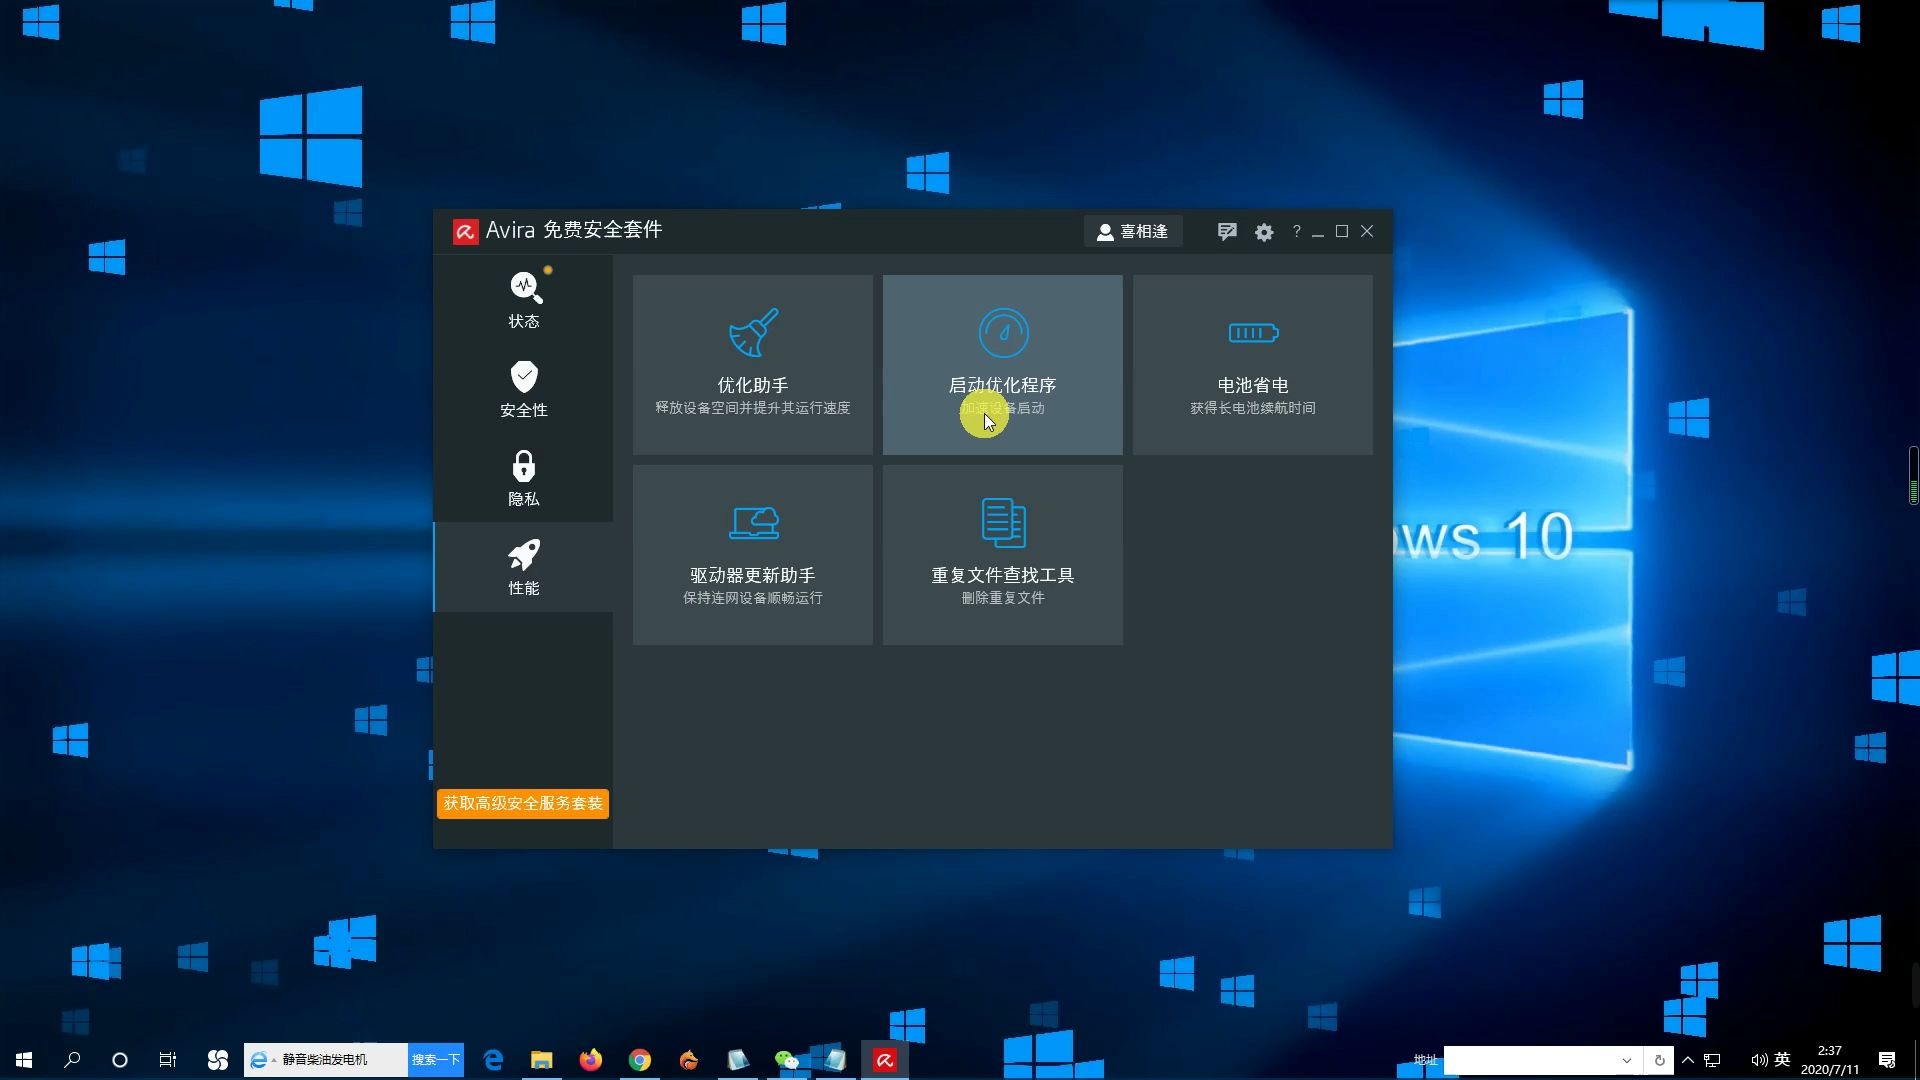Screen dimensions: 1920x1080
Task: Show hidden system tray icons
Action: point(1688,1060)
